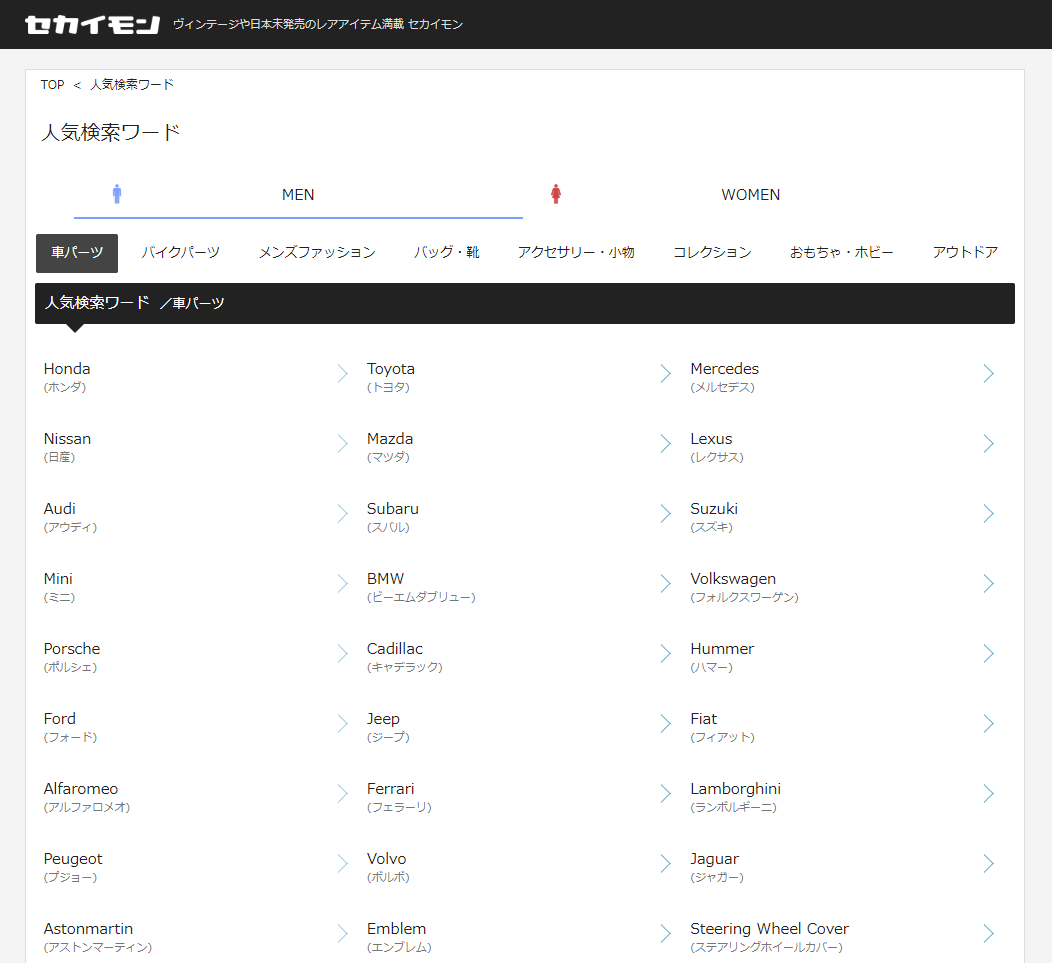Go to TOP via breadcrumb link
Viewport: 1052px width, 963px height.
52,85
